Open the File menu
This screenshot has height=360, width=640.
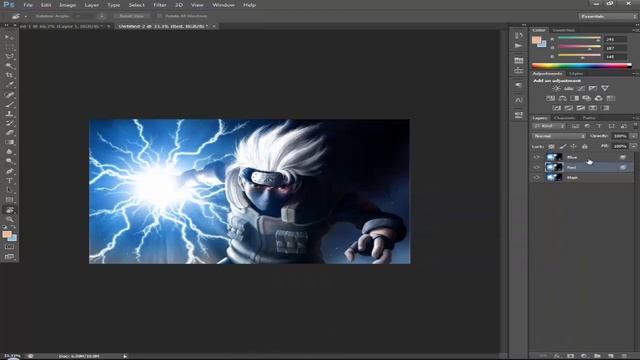(x=28, y=5)
